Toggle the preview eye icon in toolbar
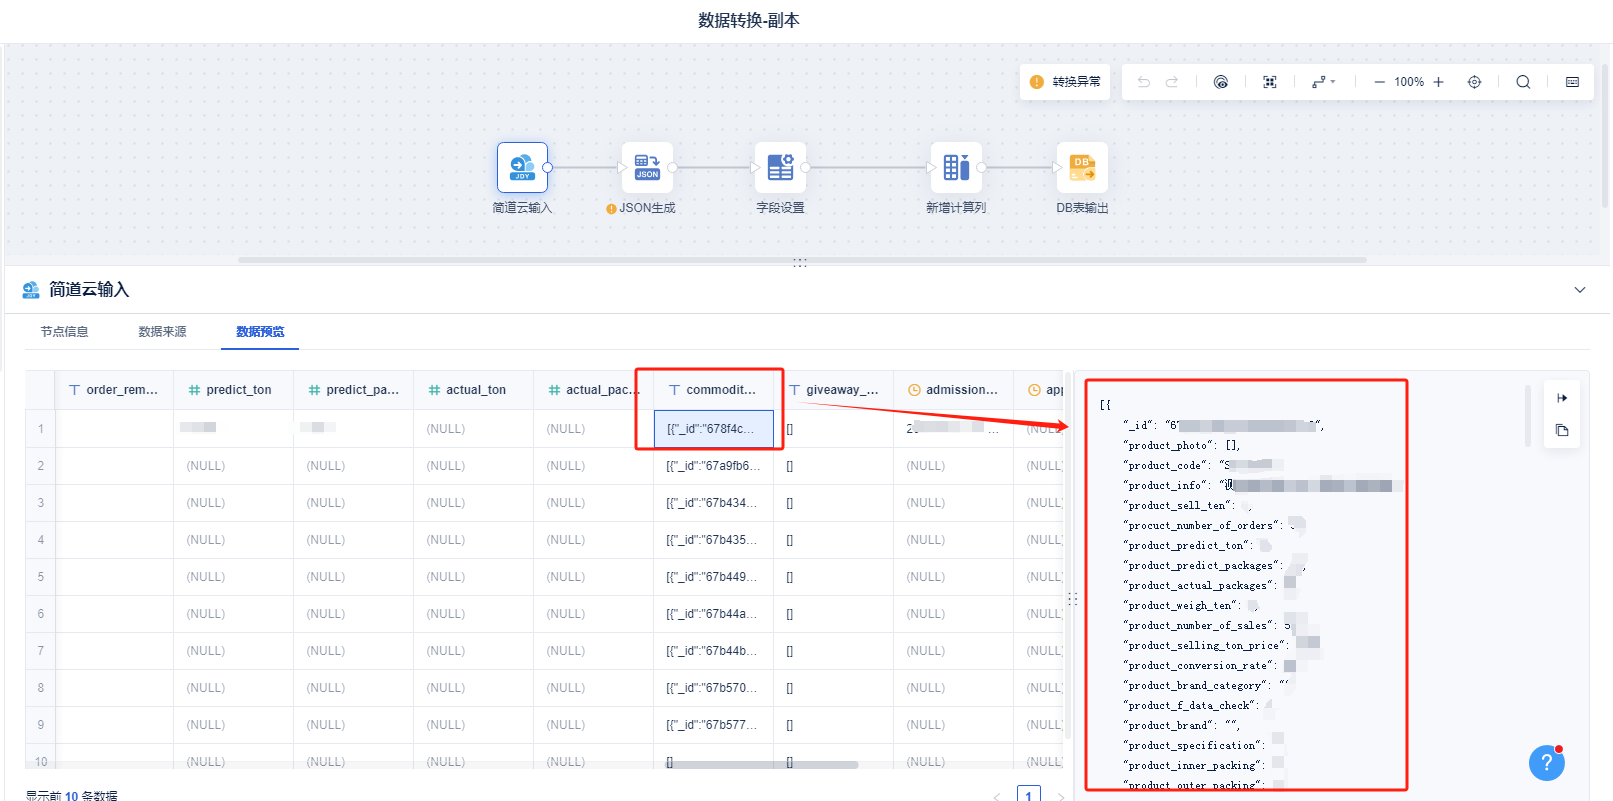Viewport: 1613px width, 801px height. point(1221,82)
